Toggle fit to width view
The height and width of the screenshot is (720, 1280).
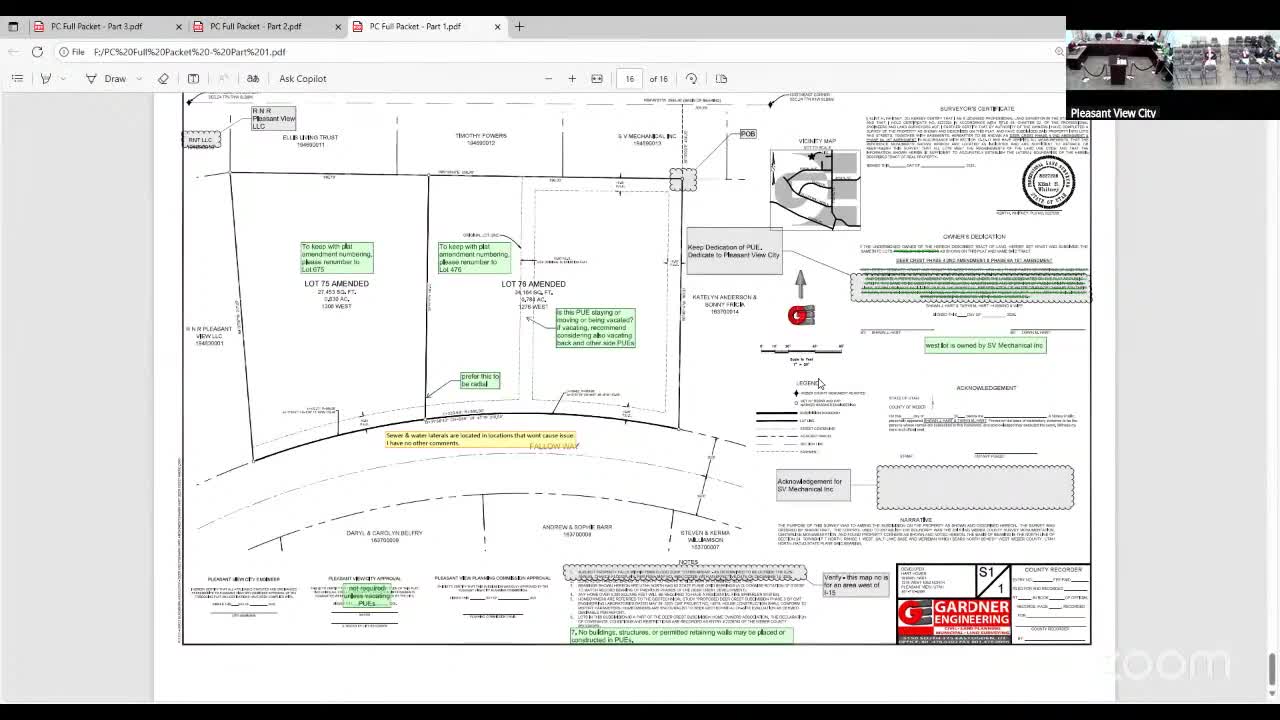click(x=597, y=78)
